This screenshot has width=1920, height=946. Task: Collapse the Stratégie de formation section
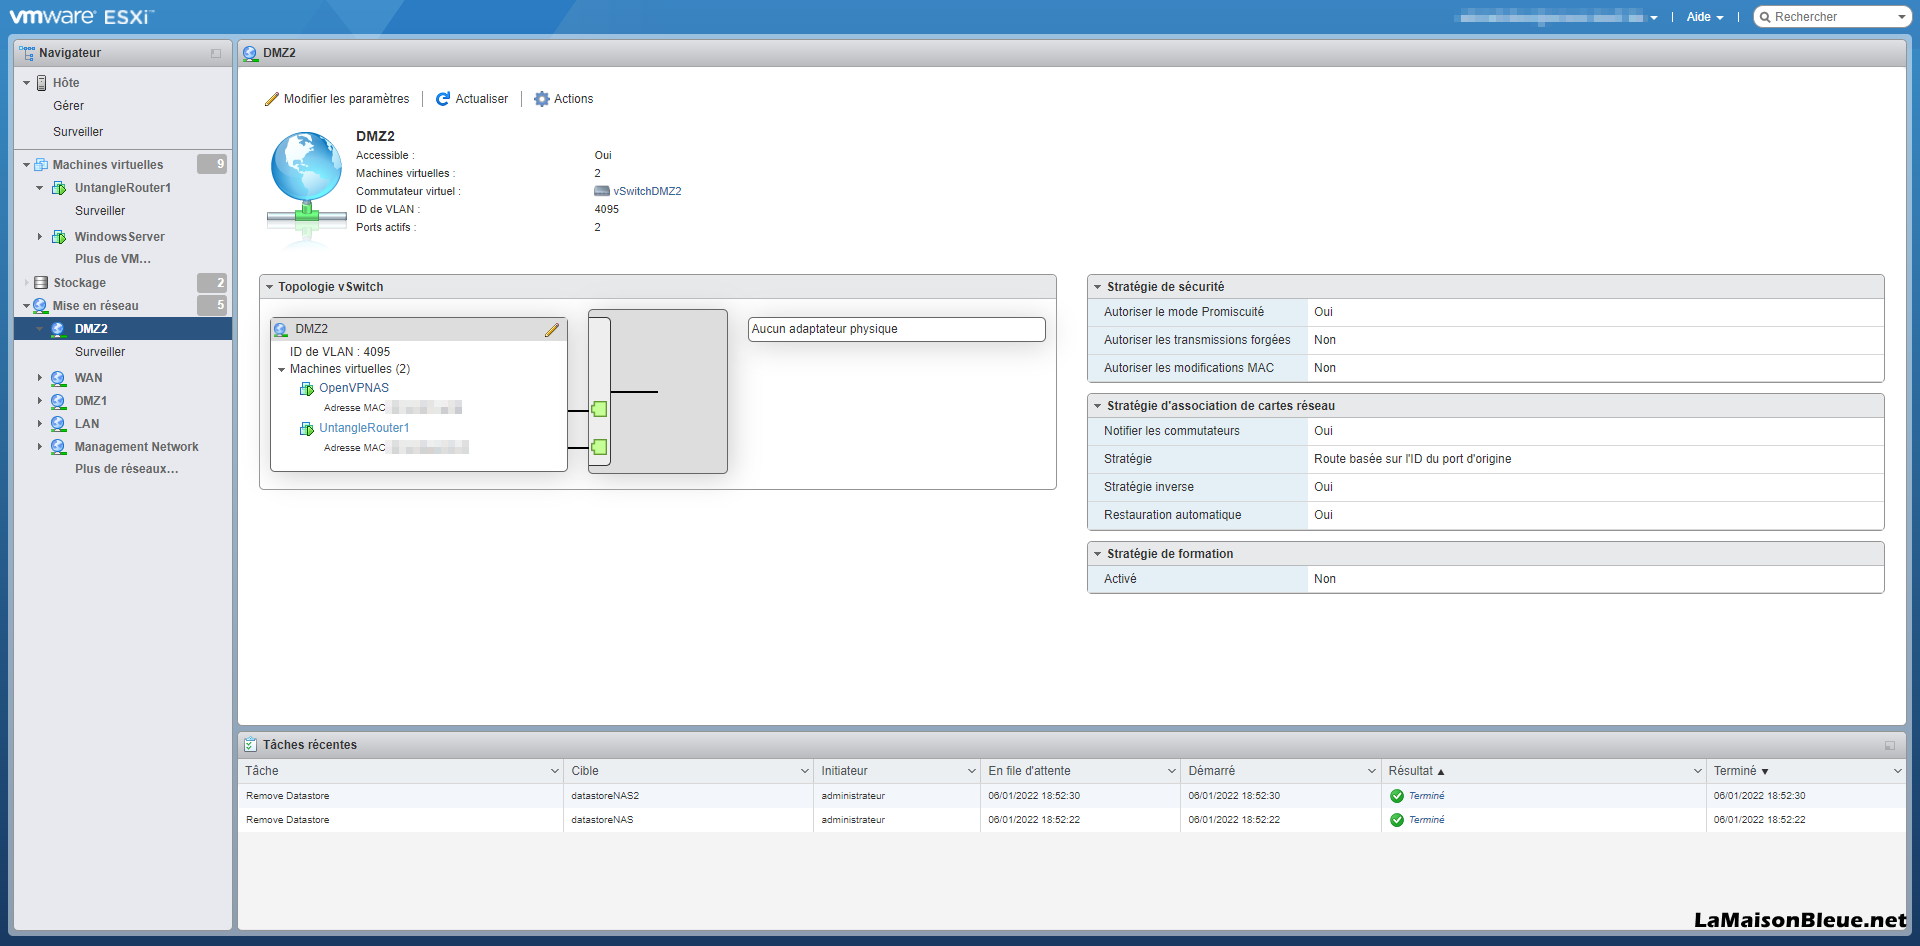pos(1098,554)
